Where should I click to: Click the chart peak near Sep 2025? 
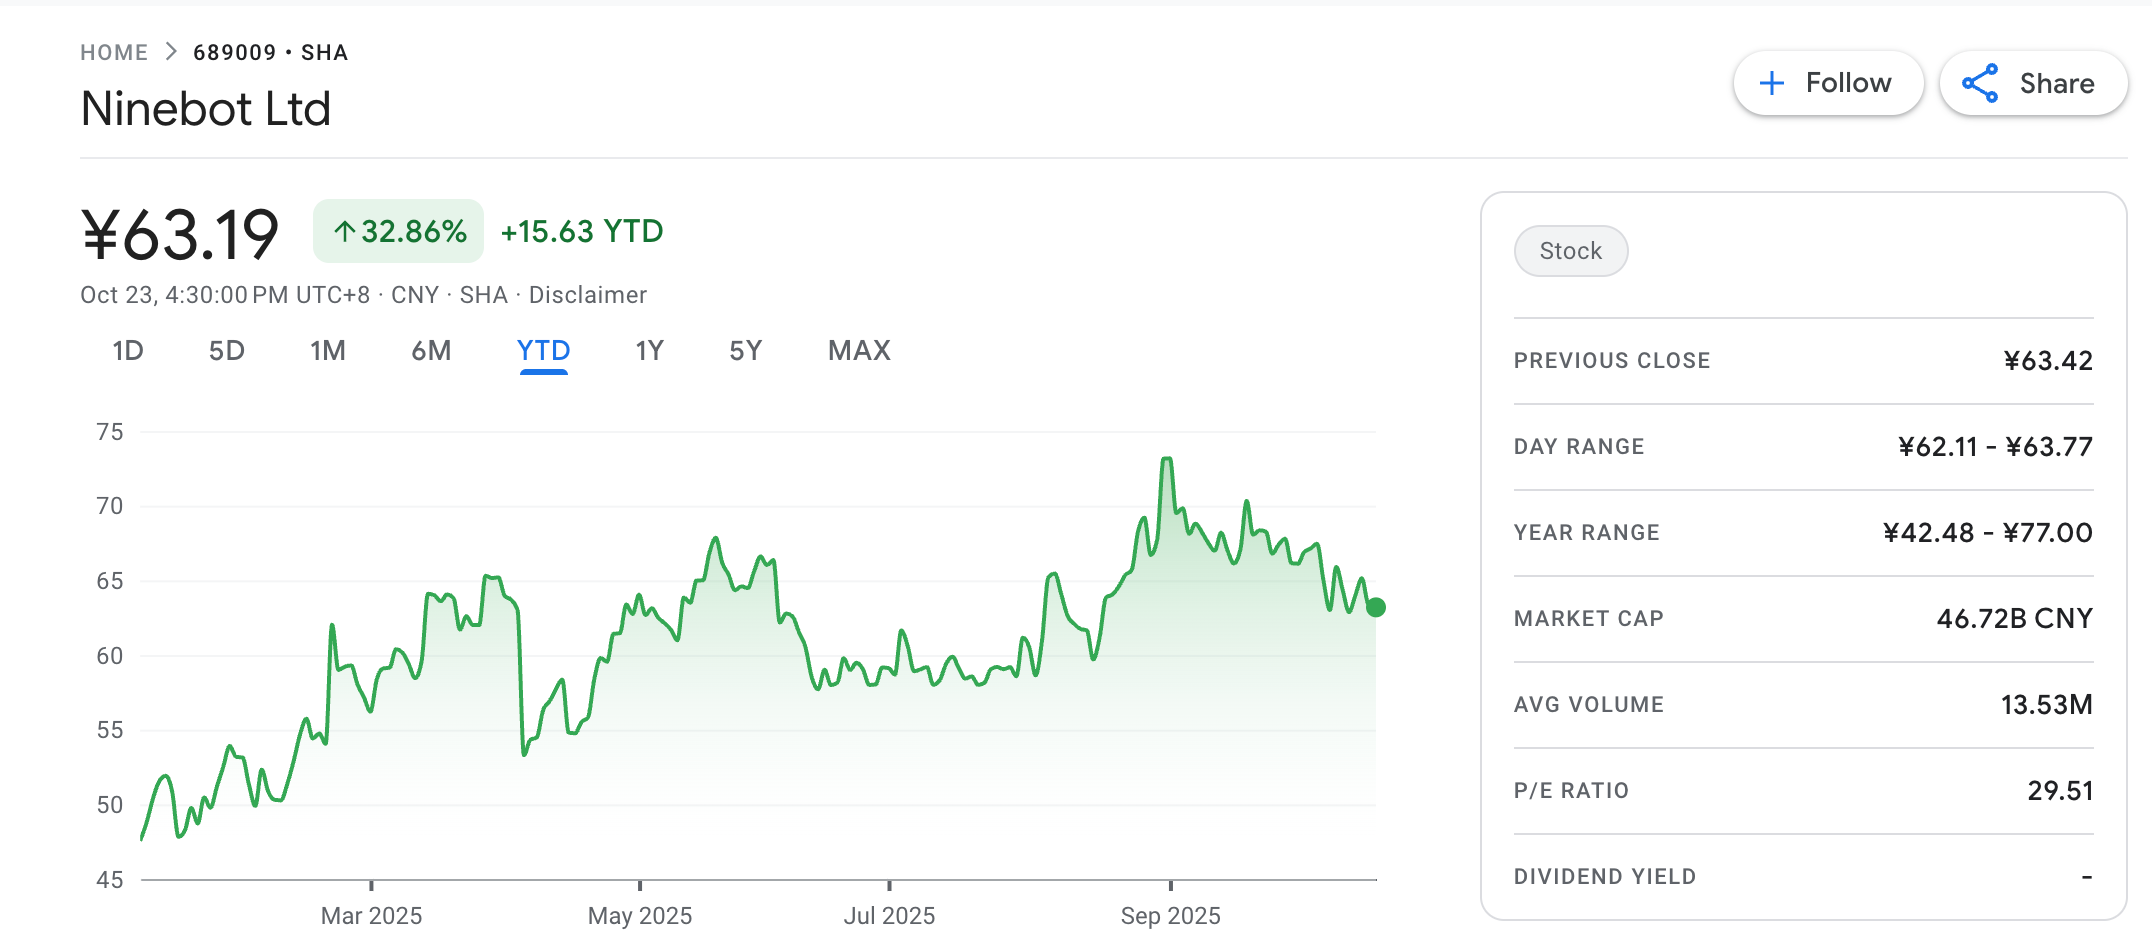(x=1167, y=459)
